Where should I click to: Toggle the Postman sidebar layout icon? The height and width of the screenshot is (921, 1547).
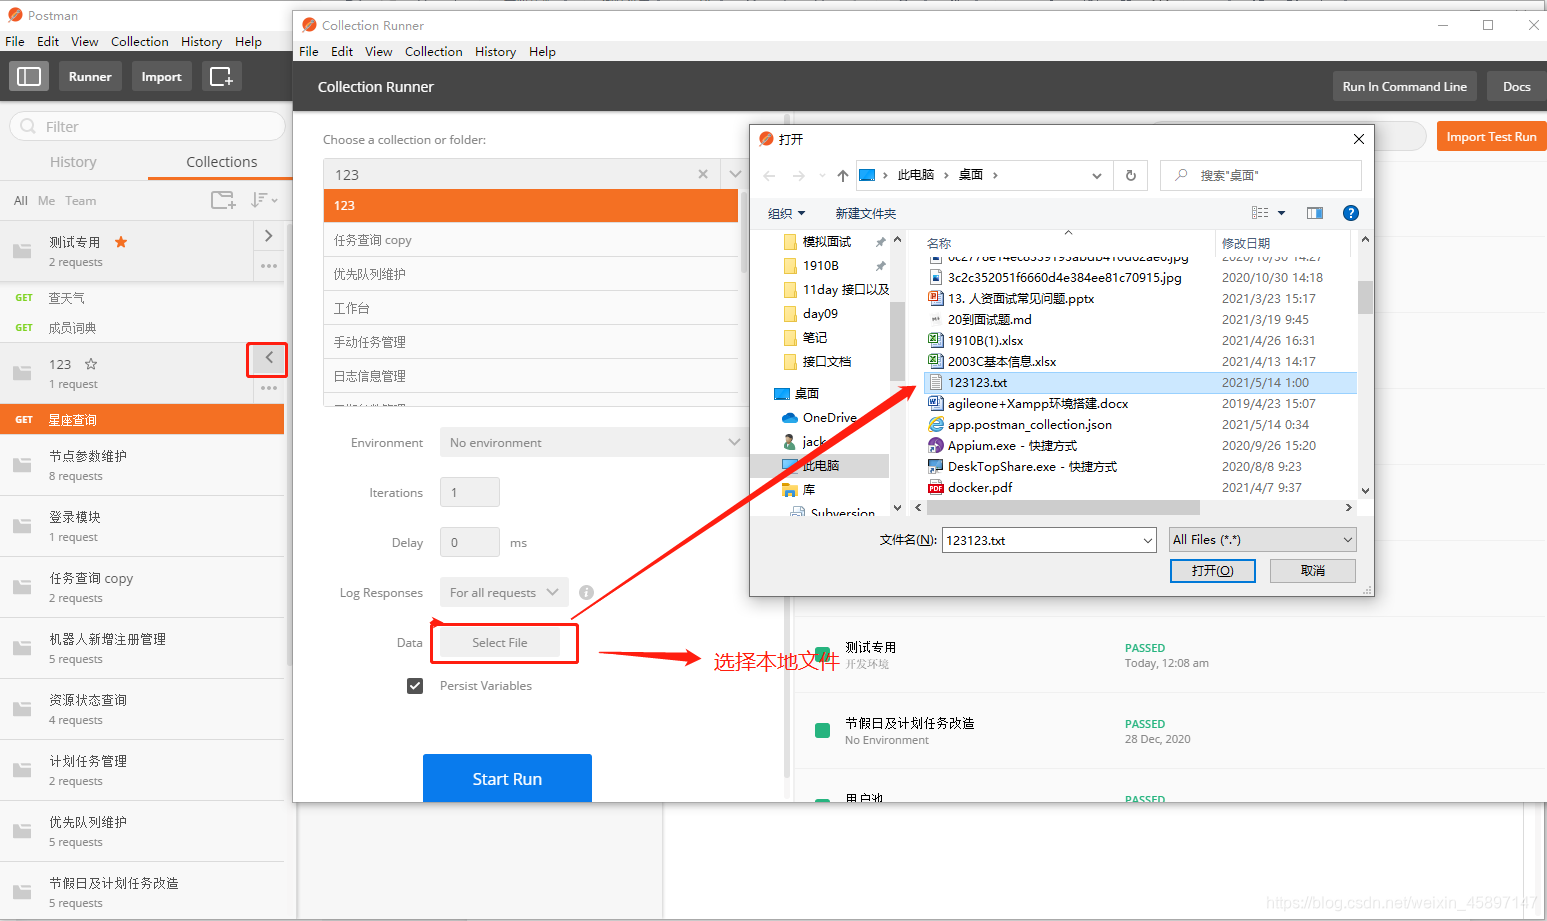coord(30,76)
